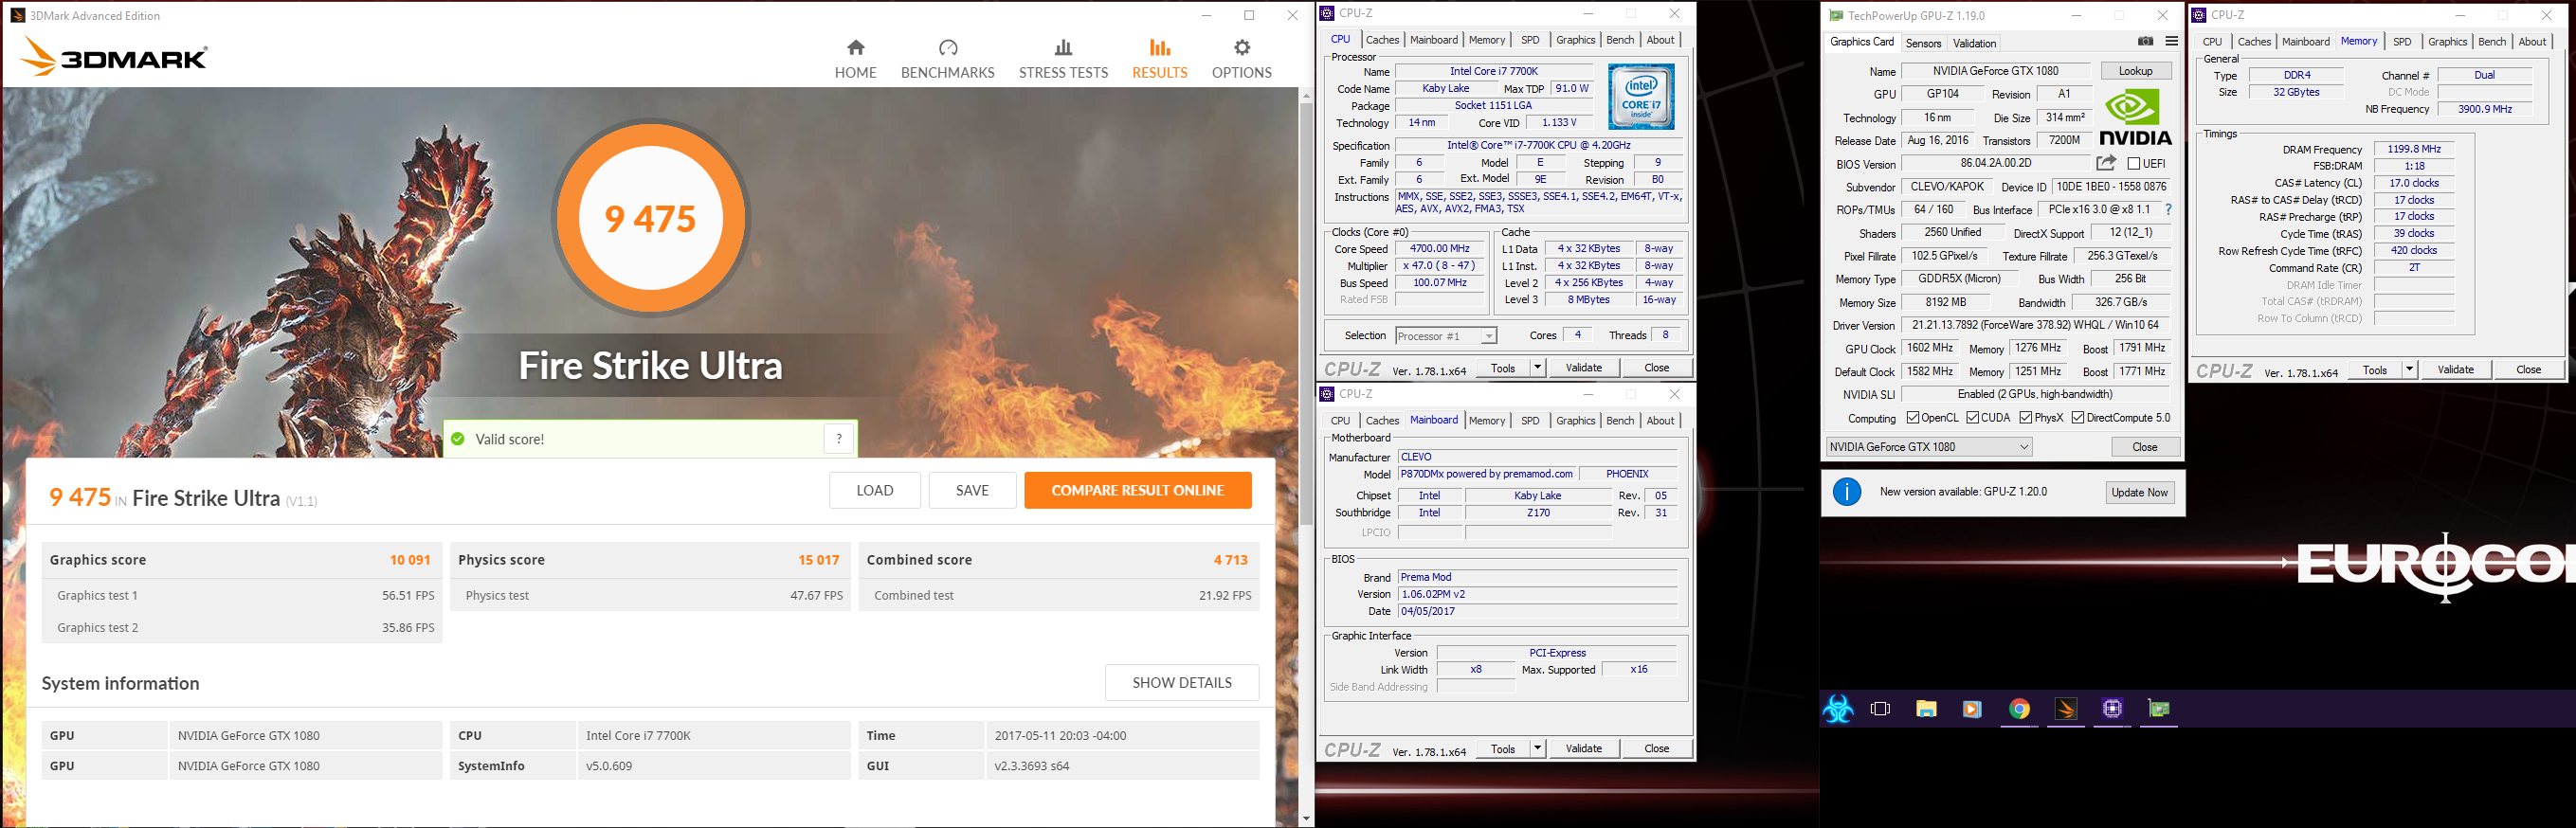Screen dimensions: 2576x828
Task: Click the SAVE button in 3DMark
Action: click(x=972, y=490)
